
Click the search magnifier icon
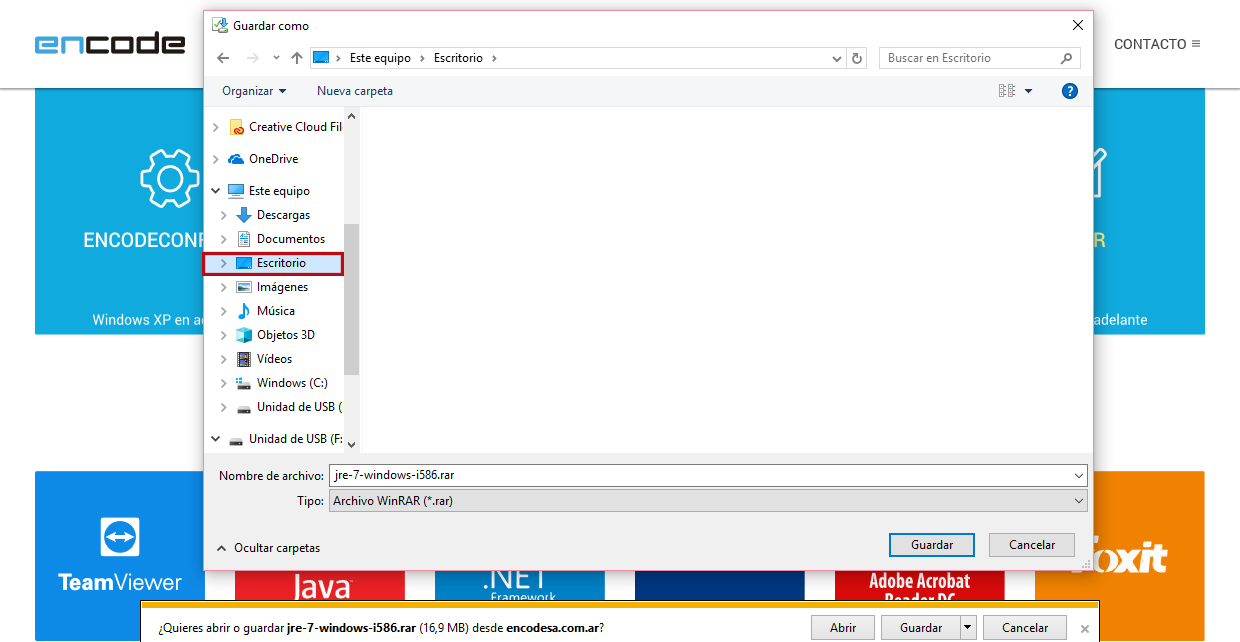click(x=1067, y=58)
